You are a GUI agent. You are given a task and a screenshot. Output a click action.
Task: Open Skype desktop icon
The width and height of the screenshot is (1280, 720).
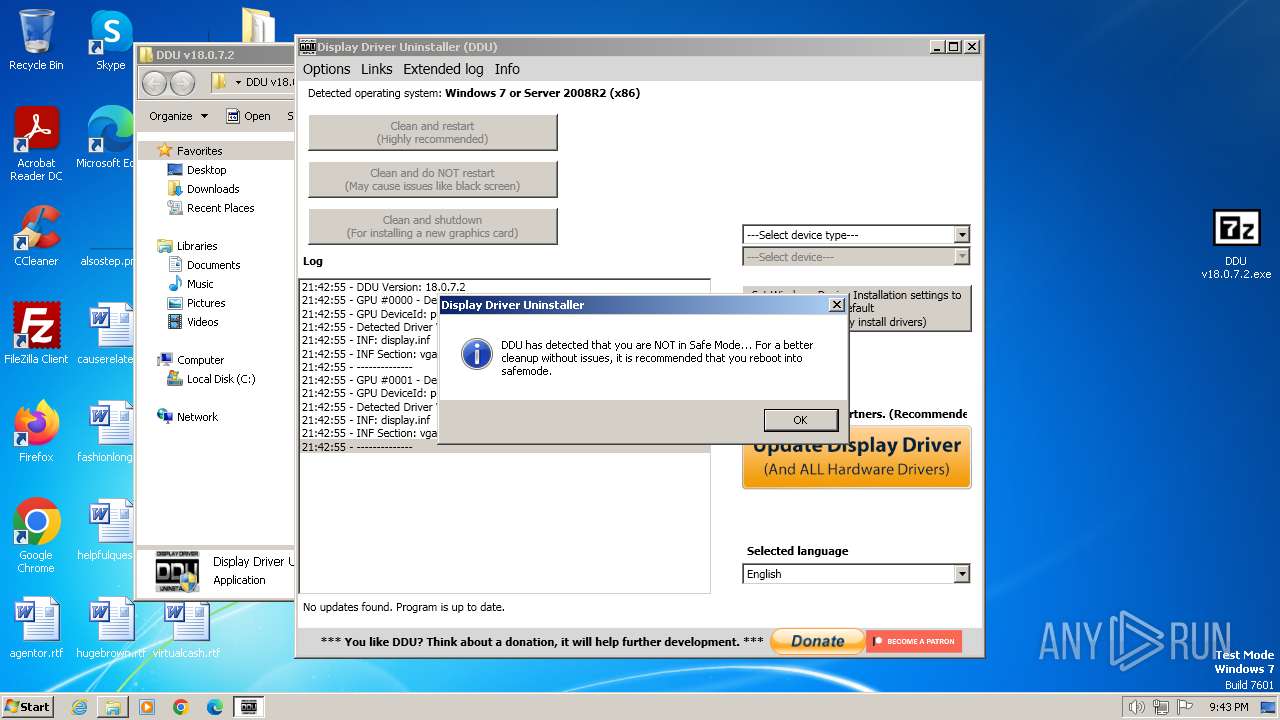point(110,40)
